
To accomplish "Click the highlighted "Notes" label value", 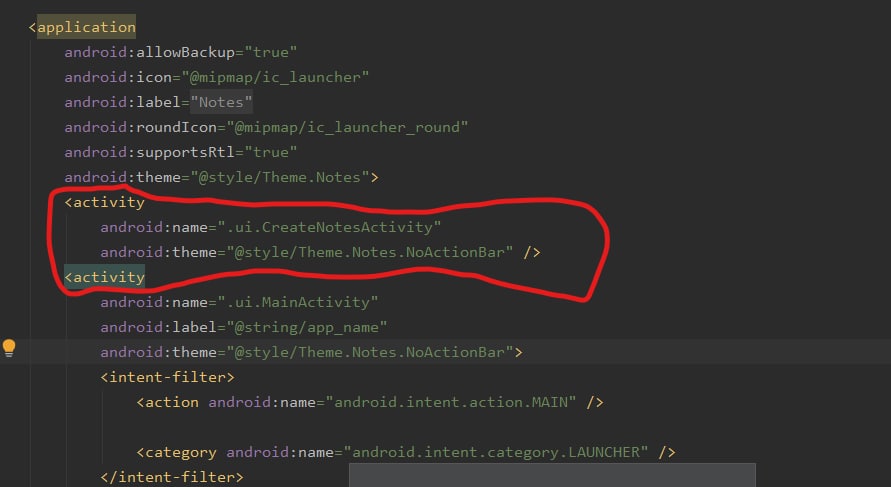I will tap(221, 102).
